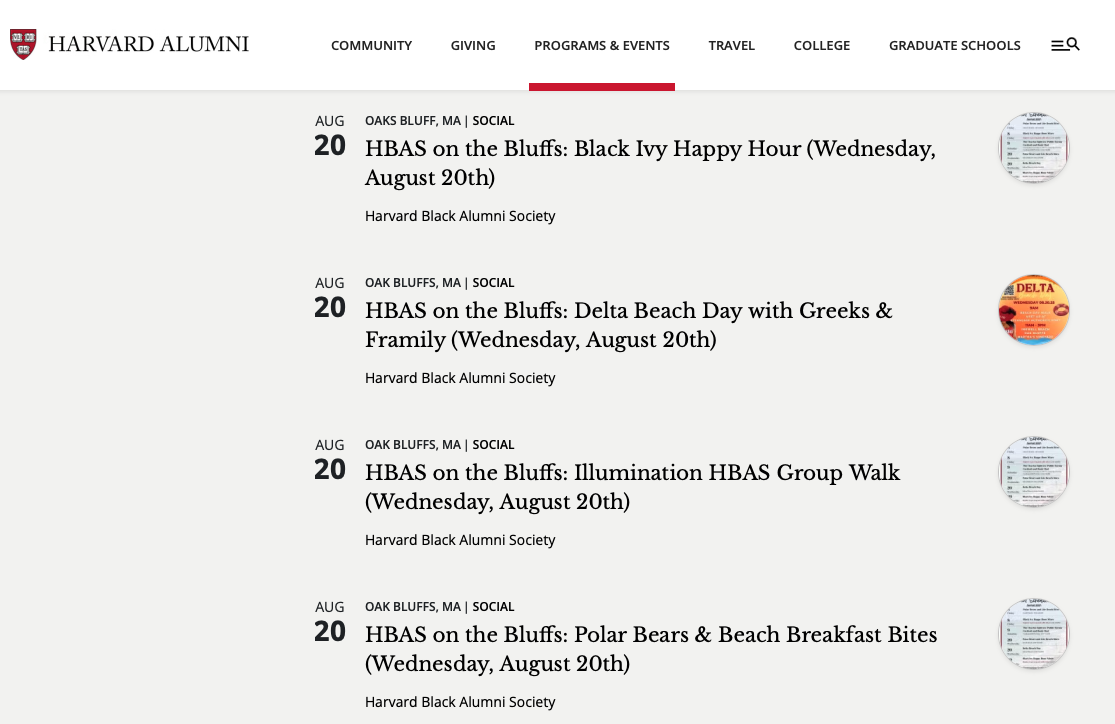This screenshot has width=1115, height=724.
Task: Click Social tag on Black Ivy event
Action: click(x=493, y=121)
